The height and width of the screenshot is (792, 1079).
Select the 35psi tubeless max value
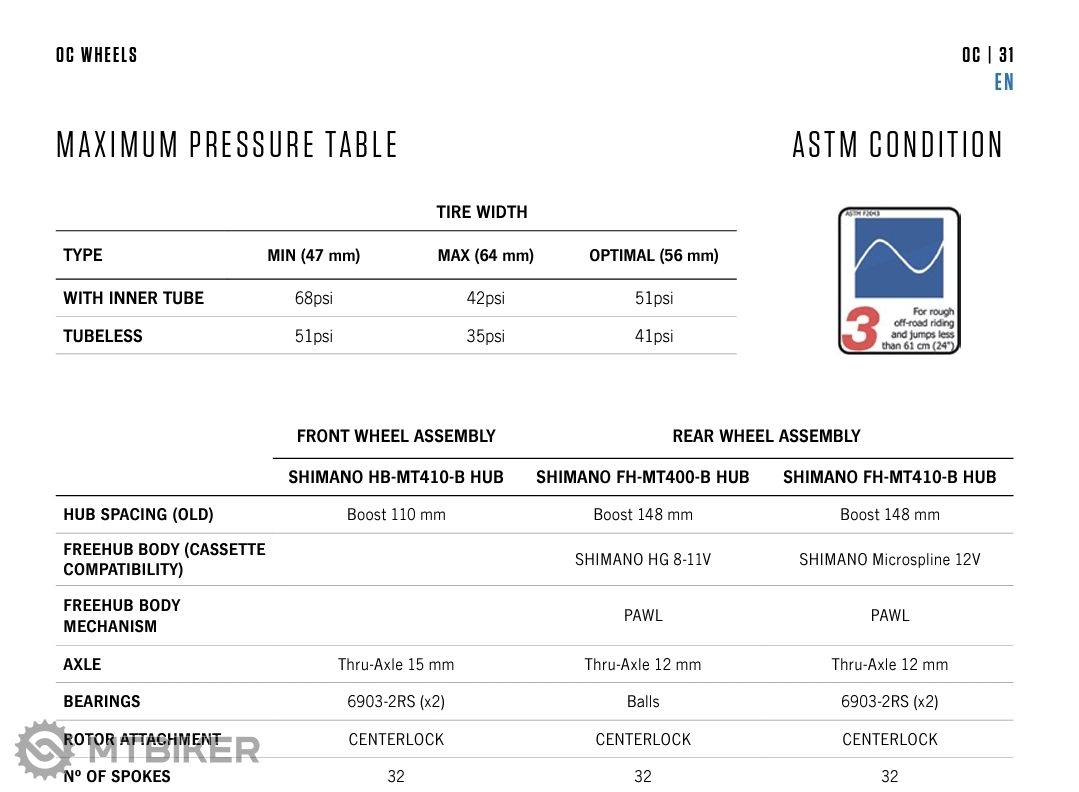pyautogui.click(x=485, y=336)
